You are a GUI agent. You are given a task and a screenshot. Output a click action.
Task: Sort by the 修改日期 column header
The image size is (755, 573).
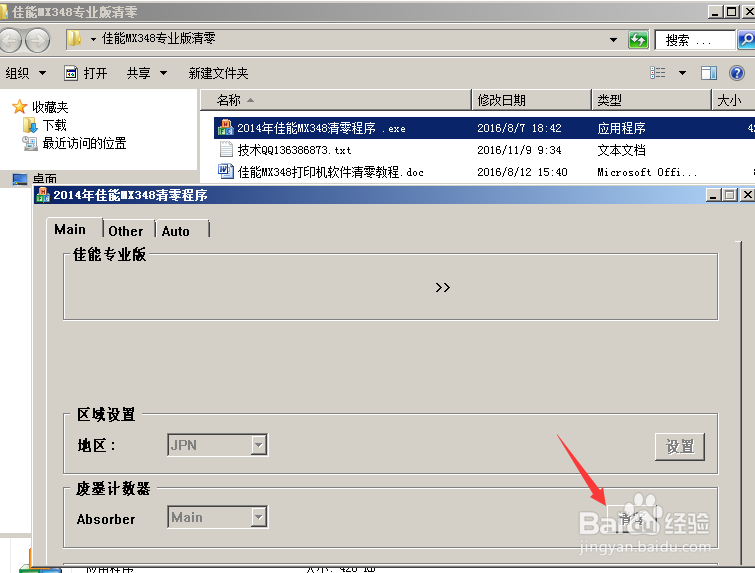531,100
